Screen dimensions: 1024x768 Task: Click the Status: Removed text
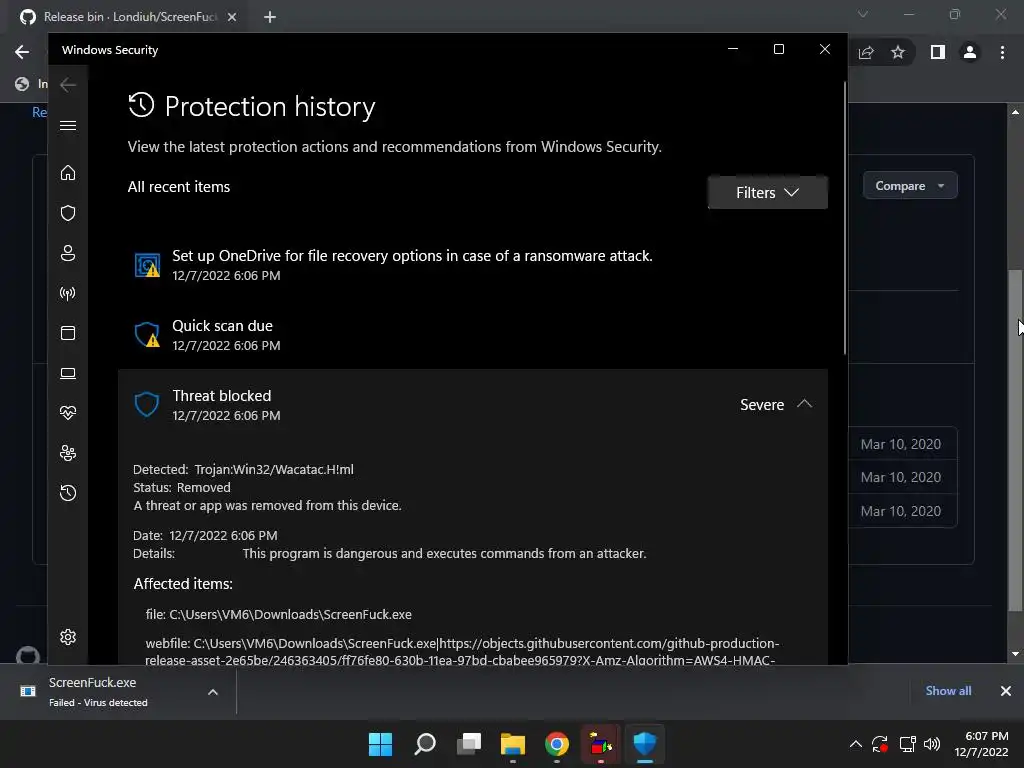click(182, 488)
